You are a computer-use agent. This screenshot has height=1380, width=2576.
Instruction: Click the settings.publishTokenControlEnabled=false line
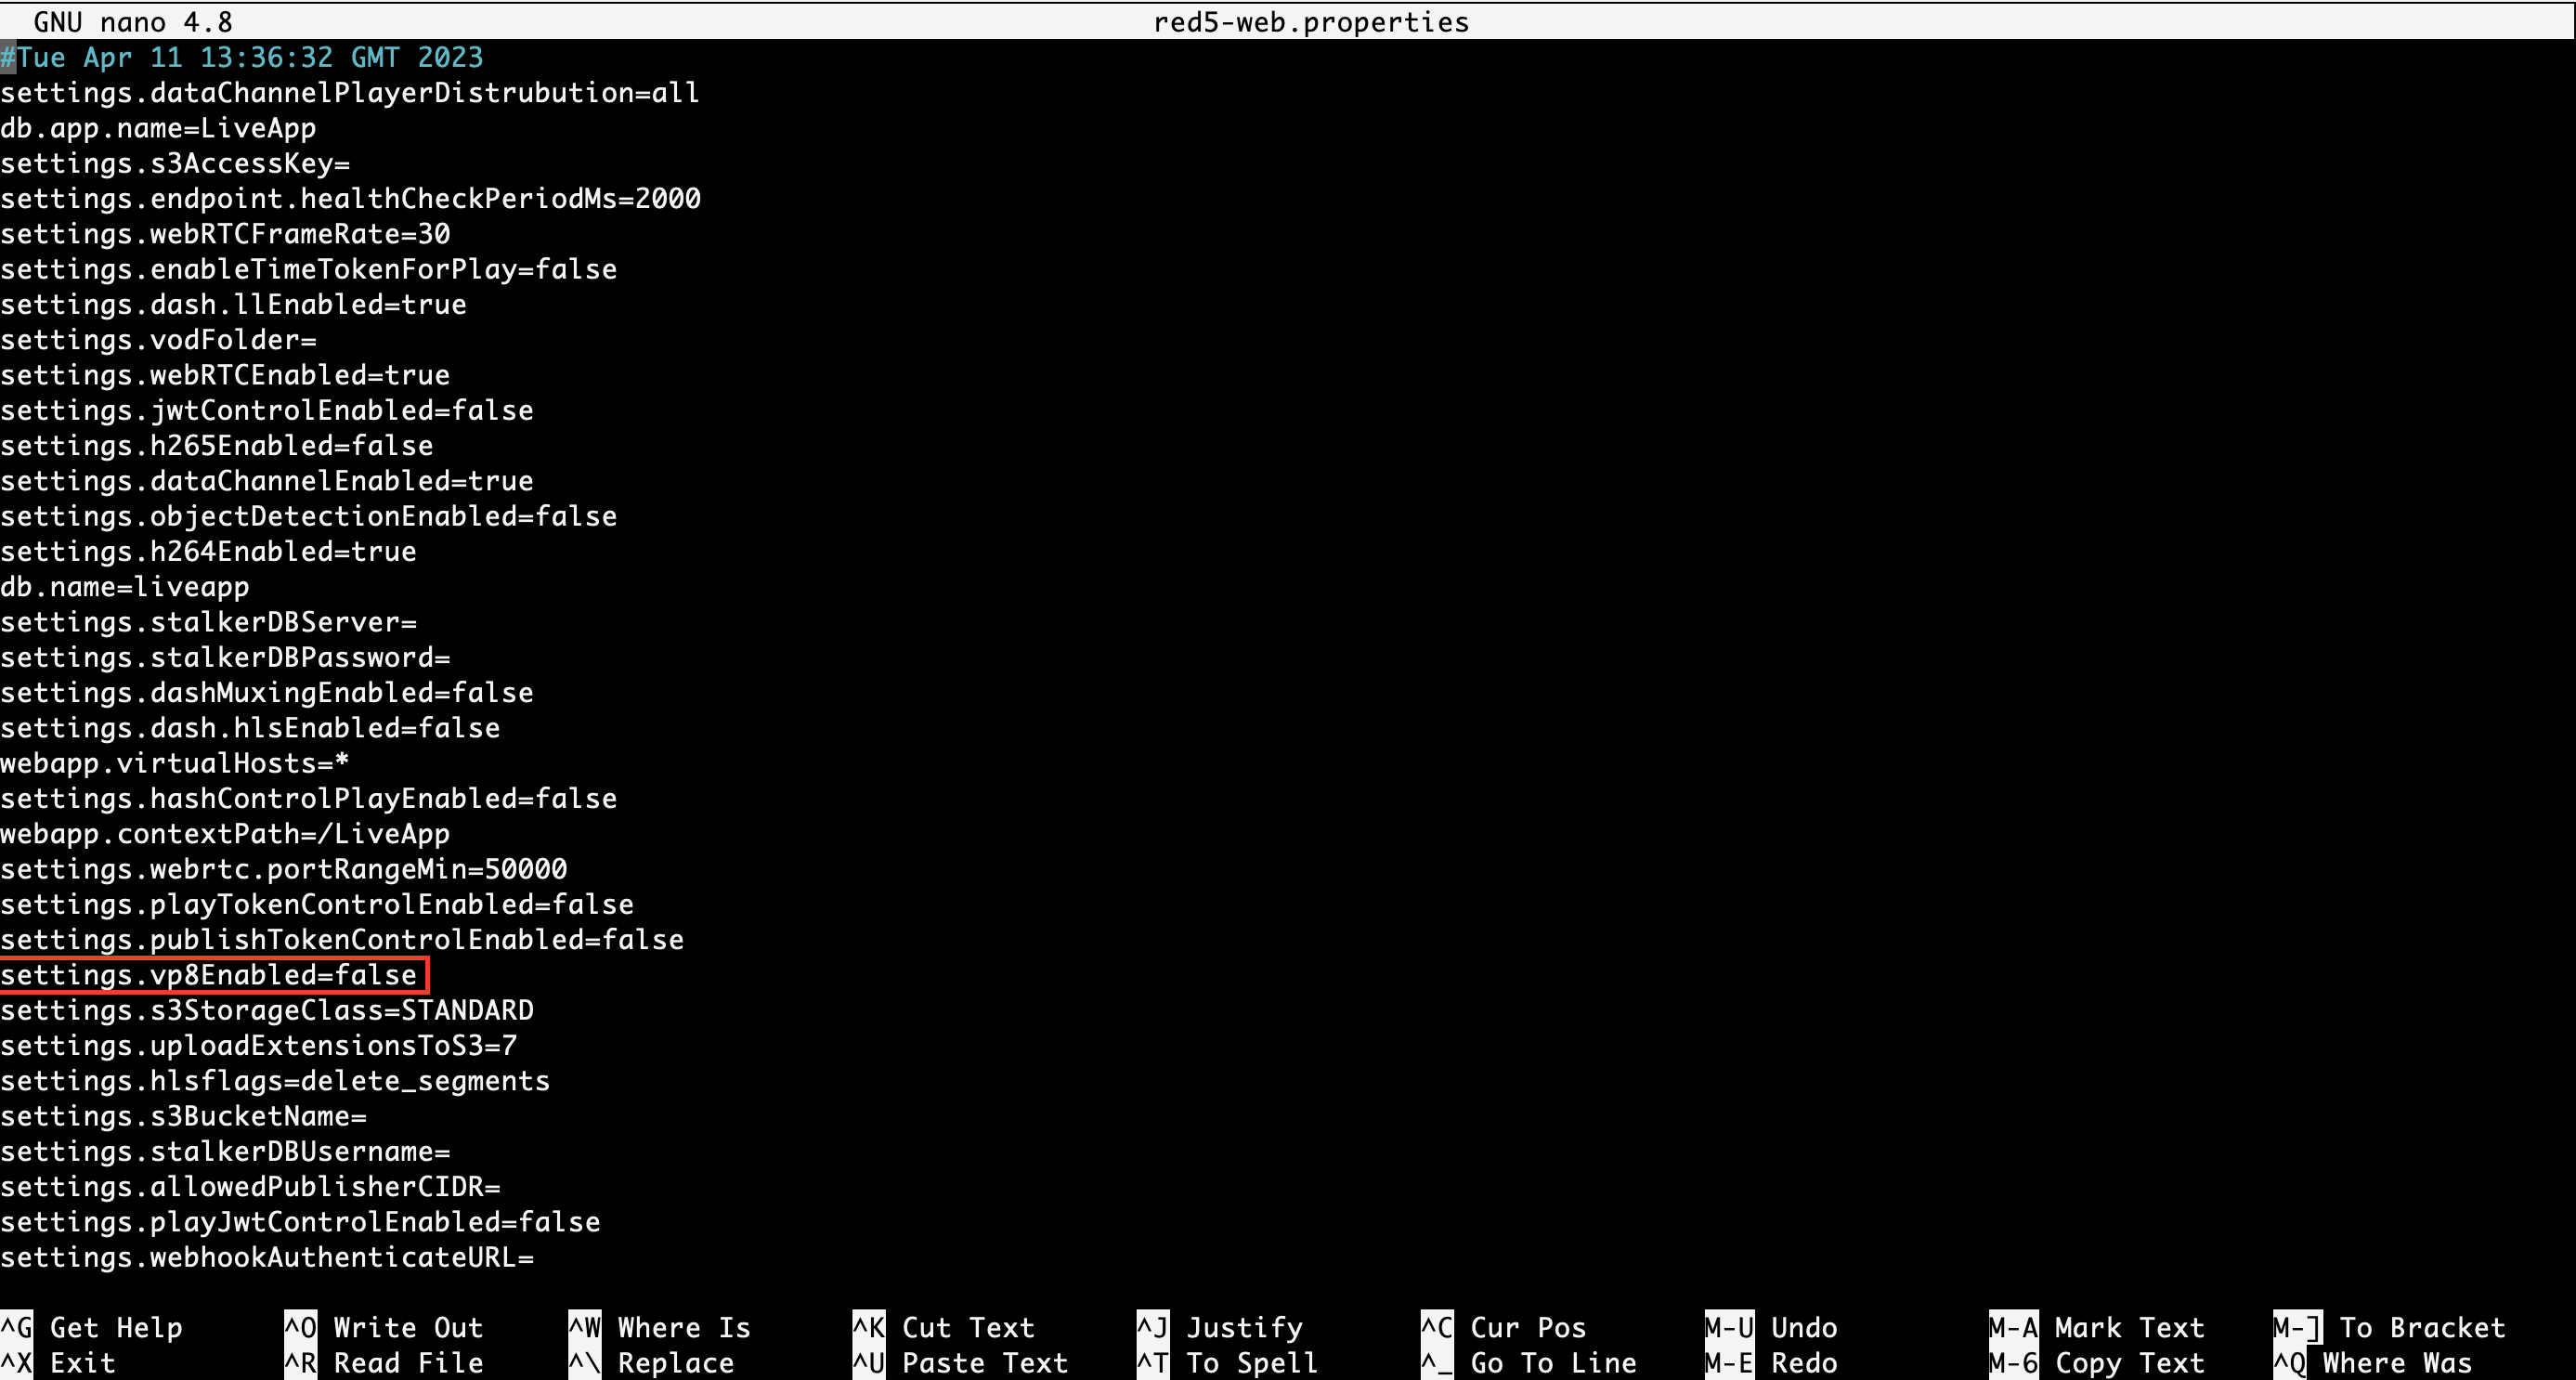coord(342,940)
